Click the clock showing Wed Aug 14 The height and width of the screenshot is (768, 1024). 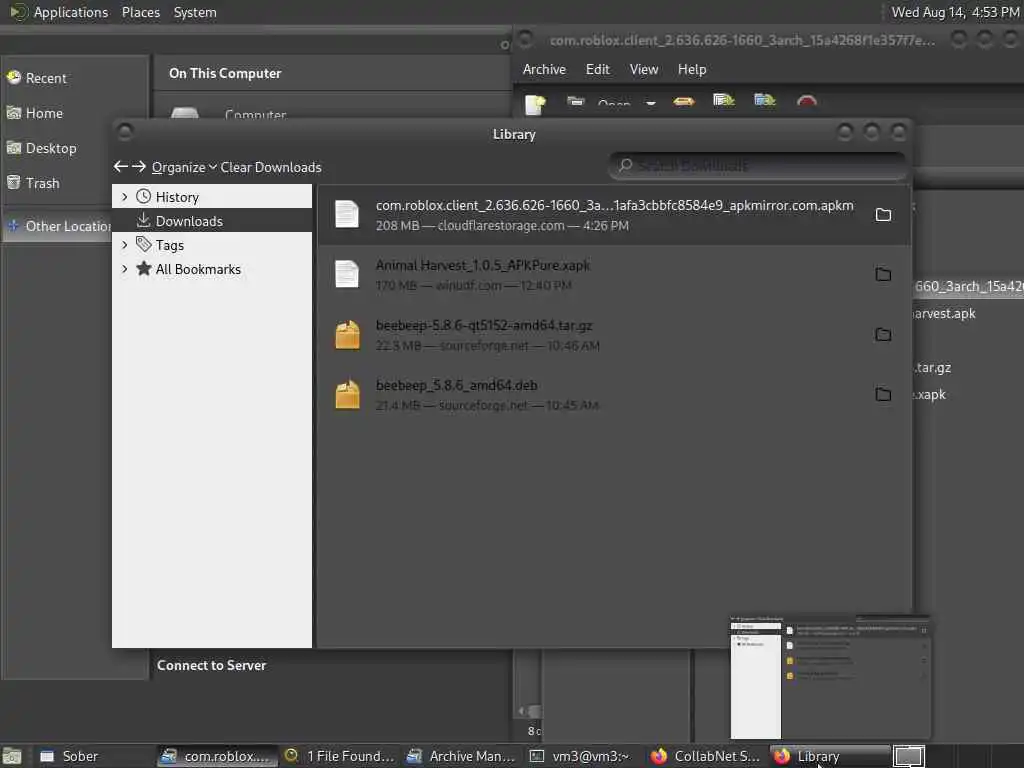[955, 12]
